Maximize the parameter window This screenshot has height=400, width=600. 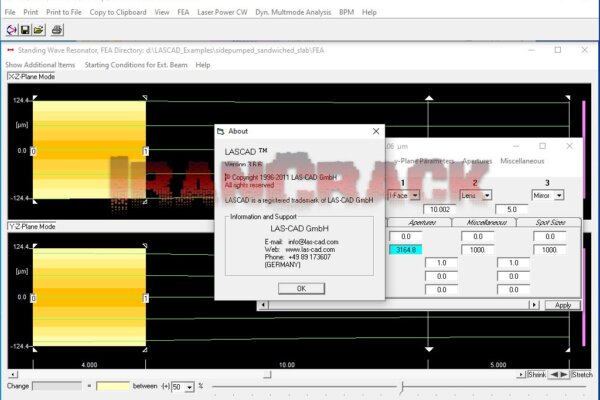(543, 146)
